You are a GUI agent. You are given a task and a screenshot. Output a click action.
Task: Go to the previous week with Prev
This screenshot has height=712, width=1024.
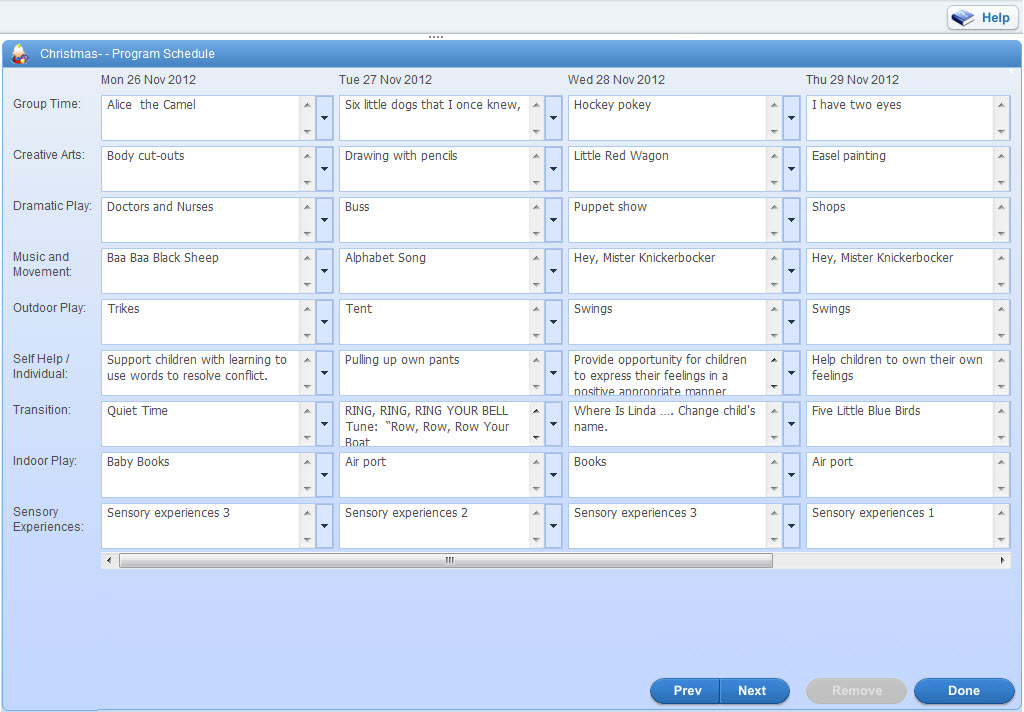[x=686, y=690]
